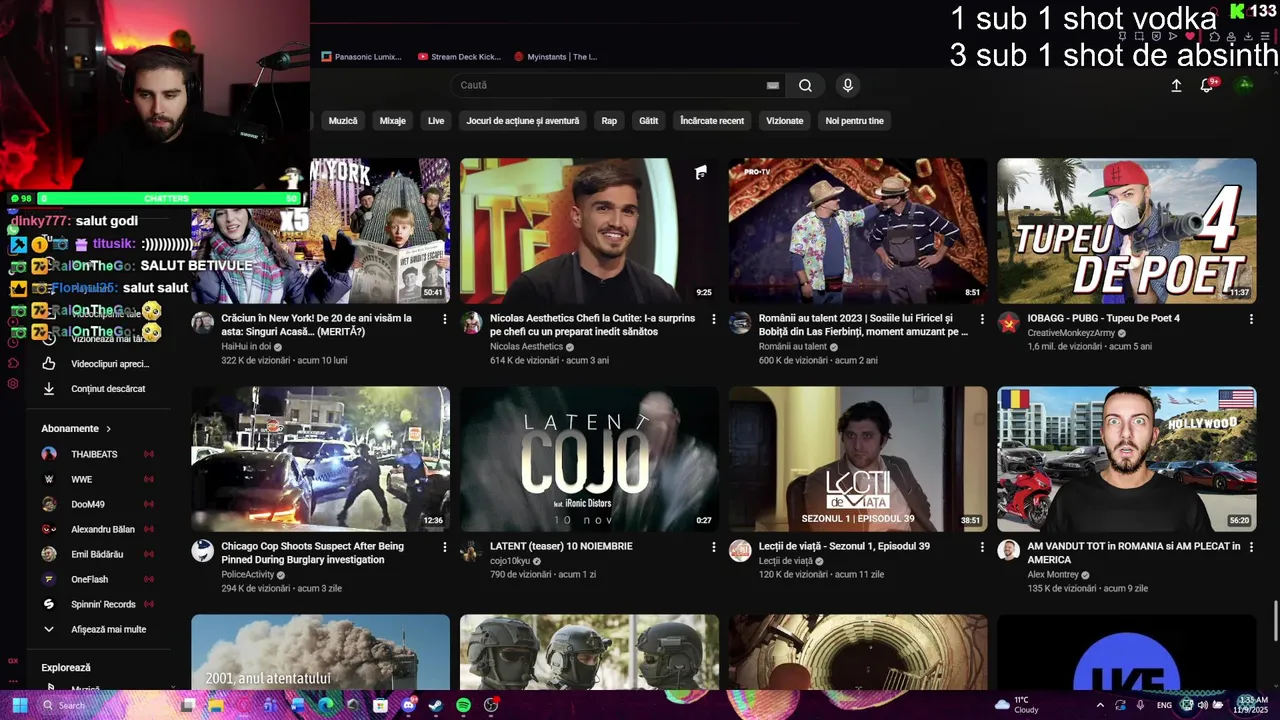Select the Rap filter chip
1280x720 pixels.
tap(609, 121)
